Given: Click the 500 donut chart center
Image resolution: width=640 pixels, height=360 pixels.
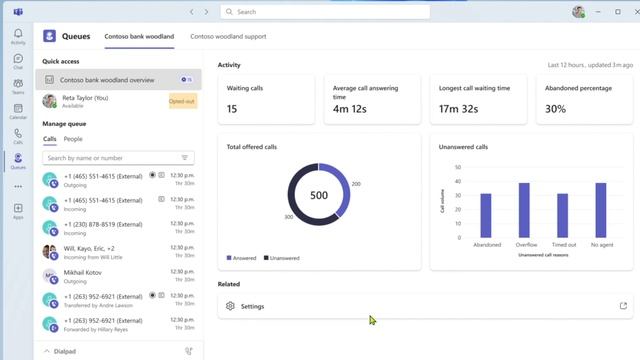Looking at the screenshot, I should point(319,195).
